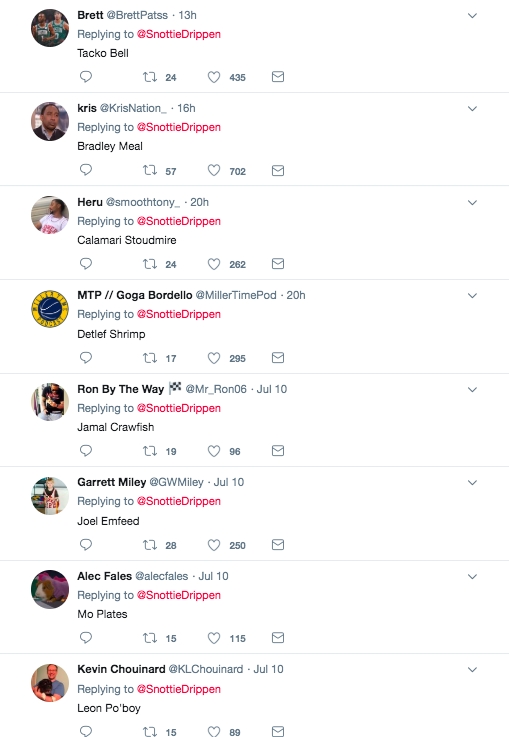
Task: Visit @MillerTimePod profile handle
Action: (x=236, y=295)
